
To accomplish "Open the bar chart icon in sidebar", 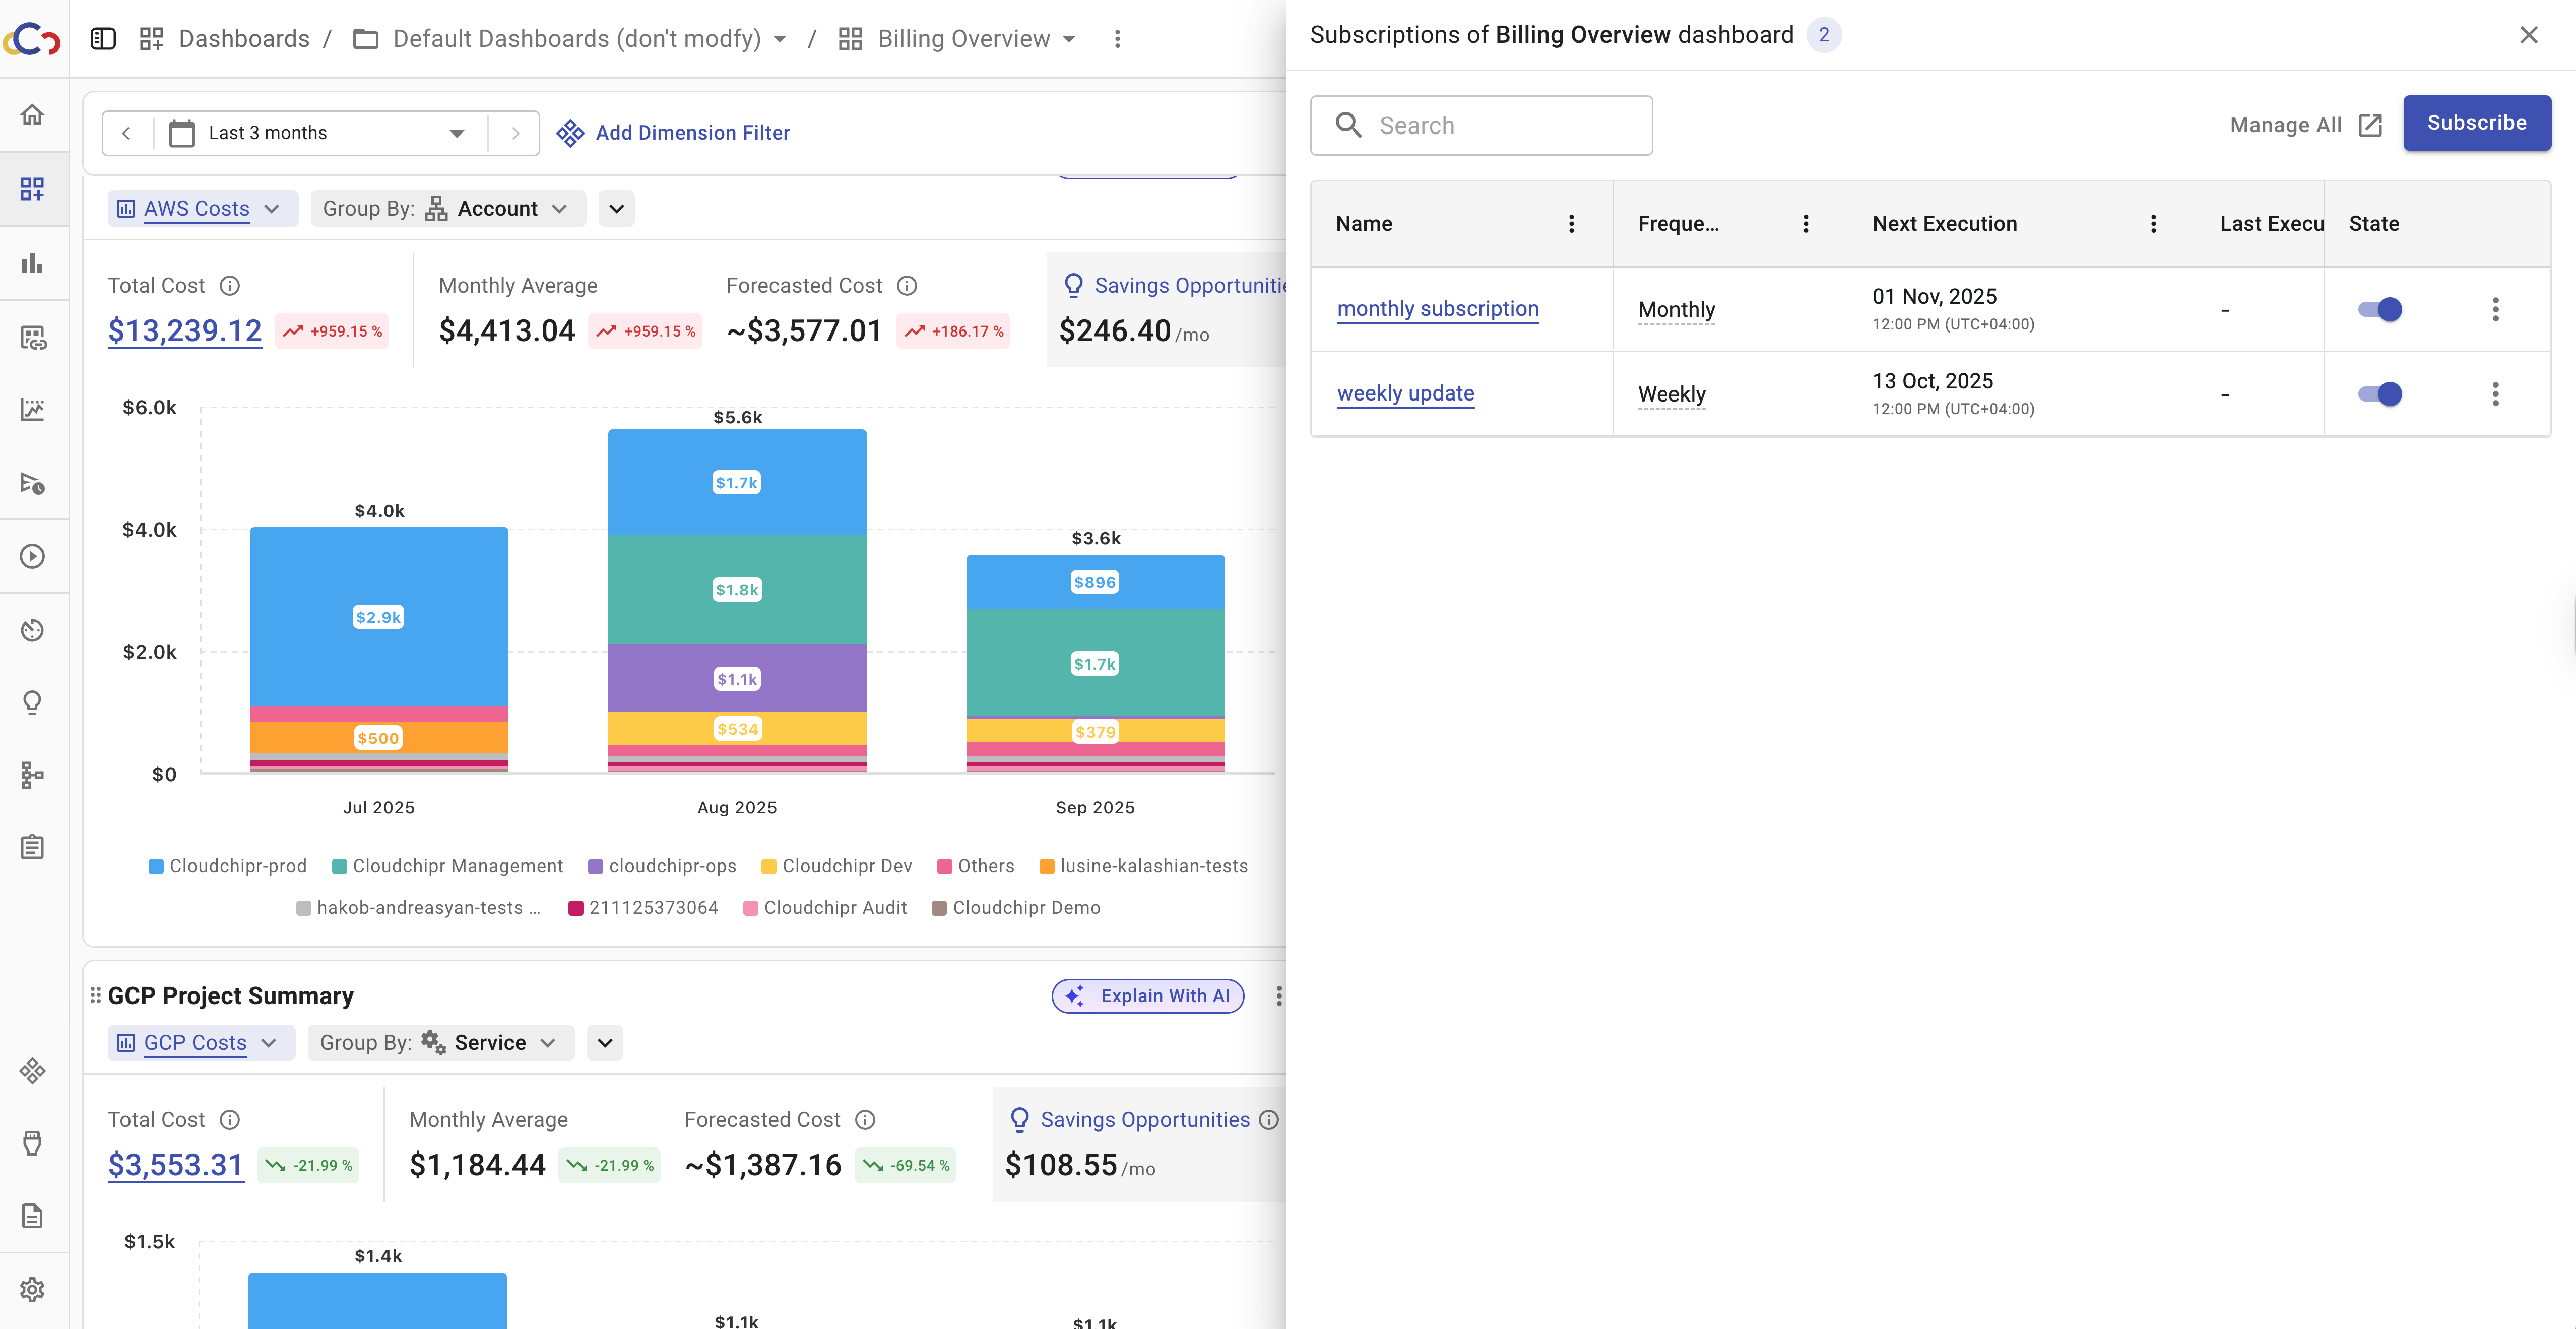I will [32, 263].
